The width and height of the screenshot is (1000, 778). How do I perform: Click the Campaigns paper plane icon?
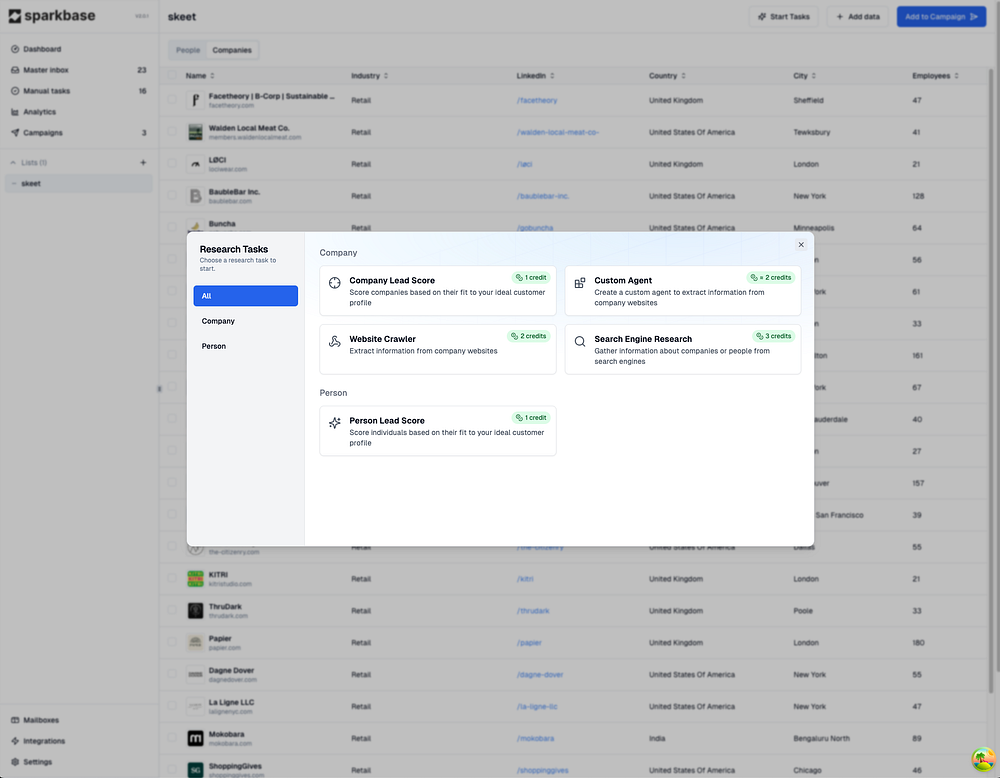point(15,133)
